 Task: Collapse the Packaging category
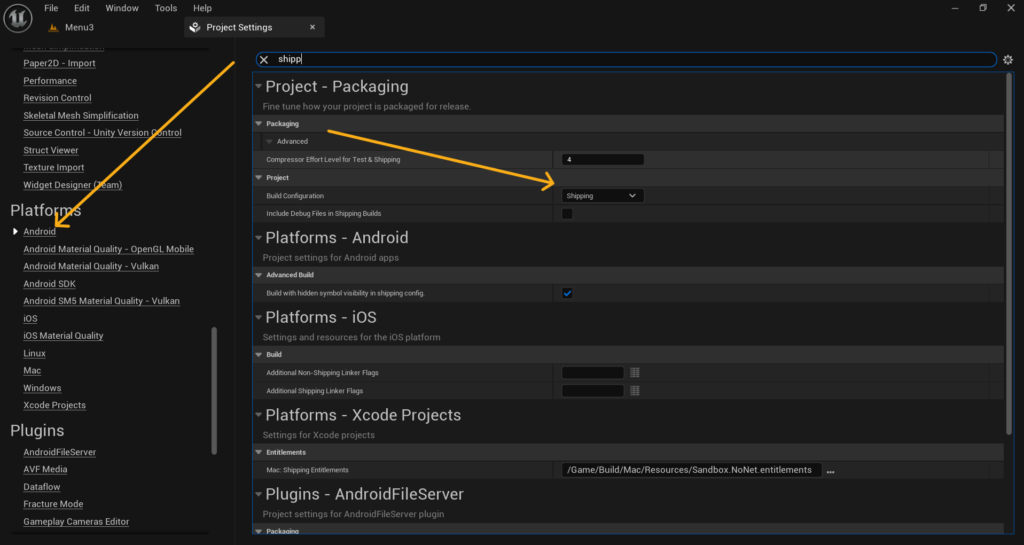tap(259, 123)
